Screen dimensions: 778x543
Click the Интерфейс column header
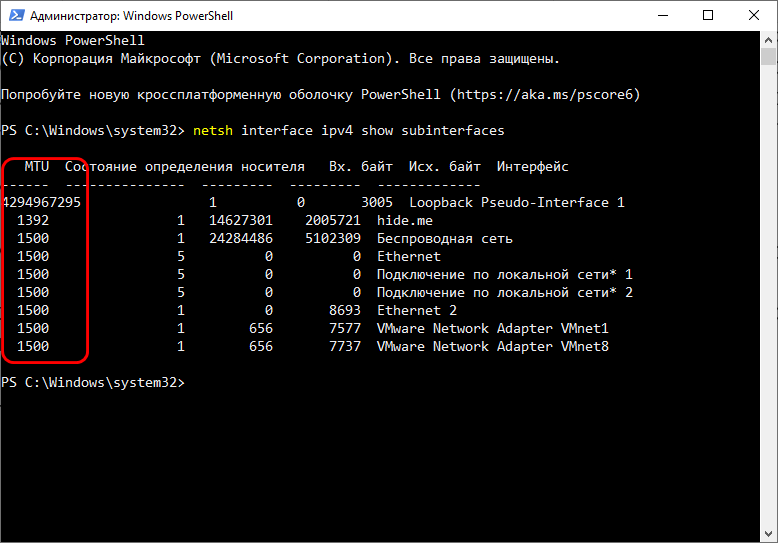532,167
